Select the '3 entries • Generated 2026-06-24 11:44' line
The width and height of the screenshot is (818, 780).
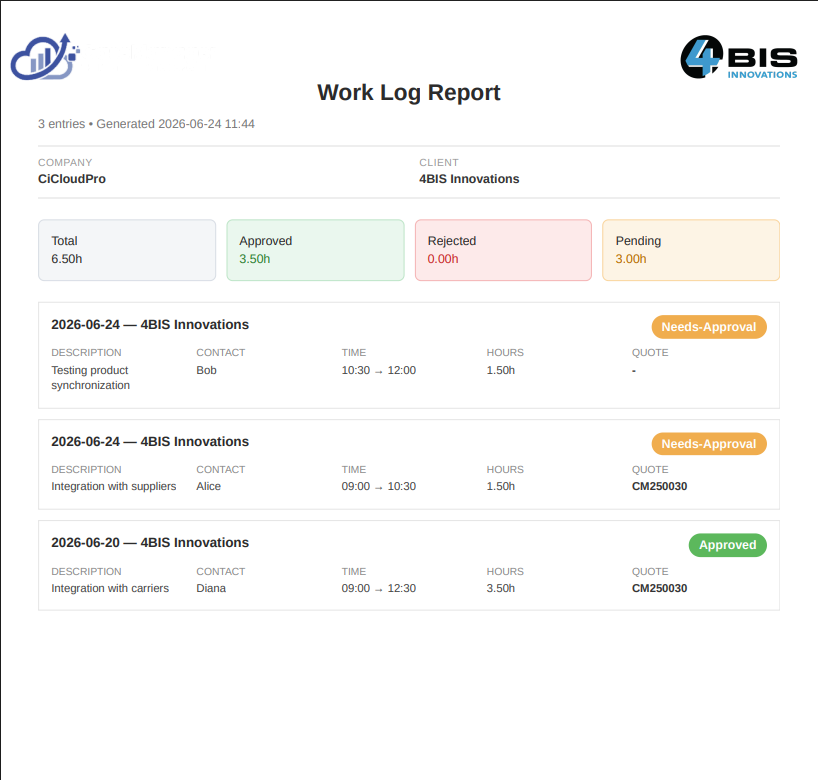tap(146, 124)
